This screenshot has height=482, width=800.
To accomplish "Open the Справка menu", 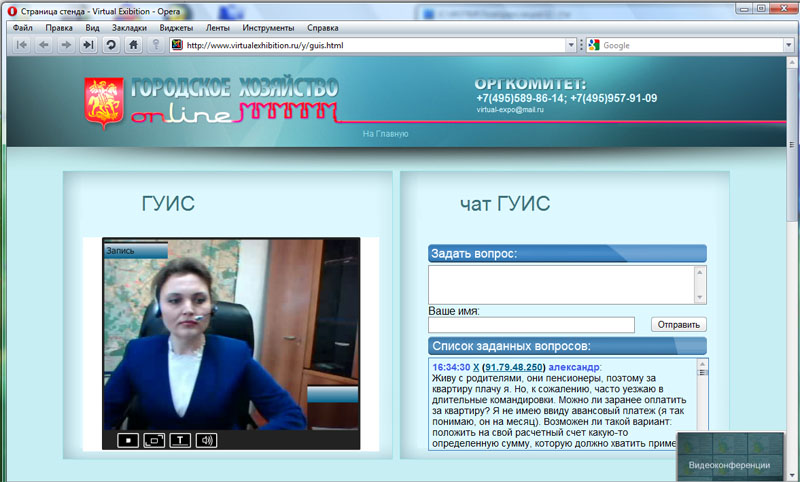I will [322, 28].
